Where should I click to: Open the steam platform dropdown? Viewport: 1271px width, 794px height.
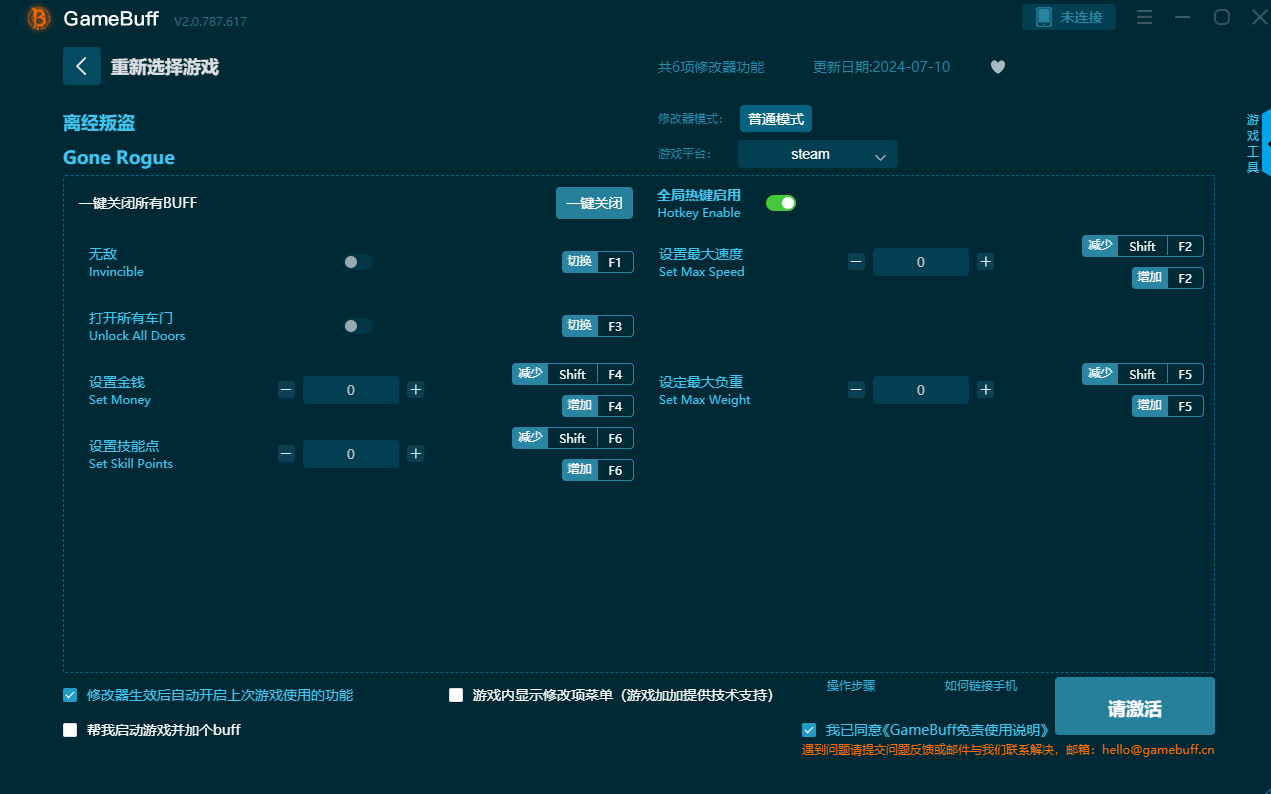click(x=817, y=154)
